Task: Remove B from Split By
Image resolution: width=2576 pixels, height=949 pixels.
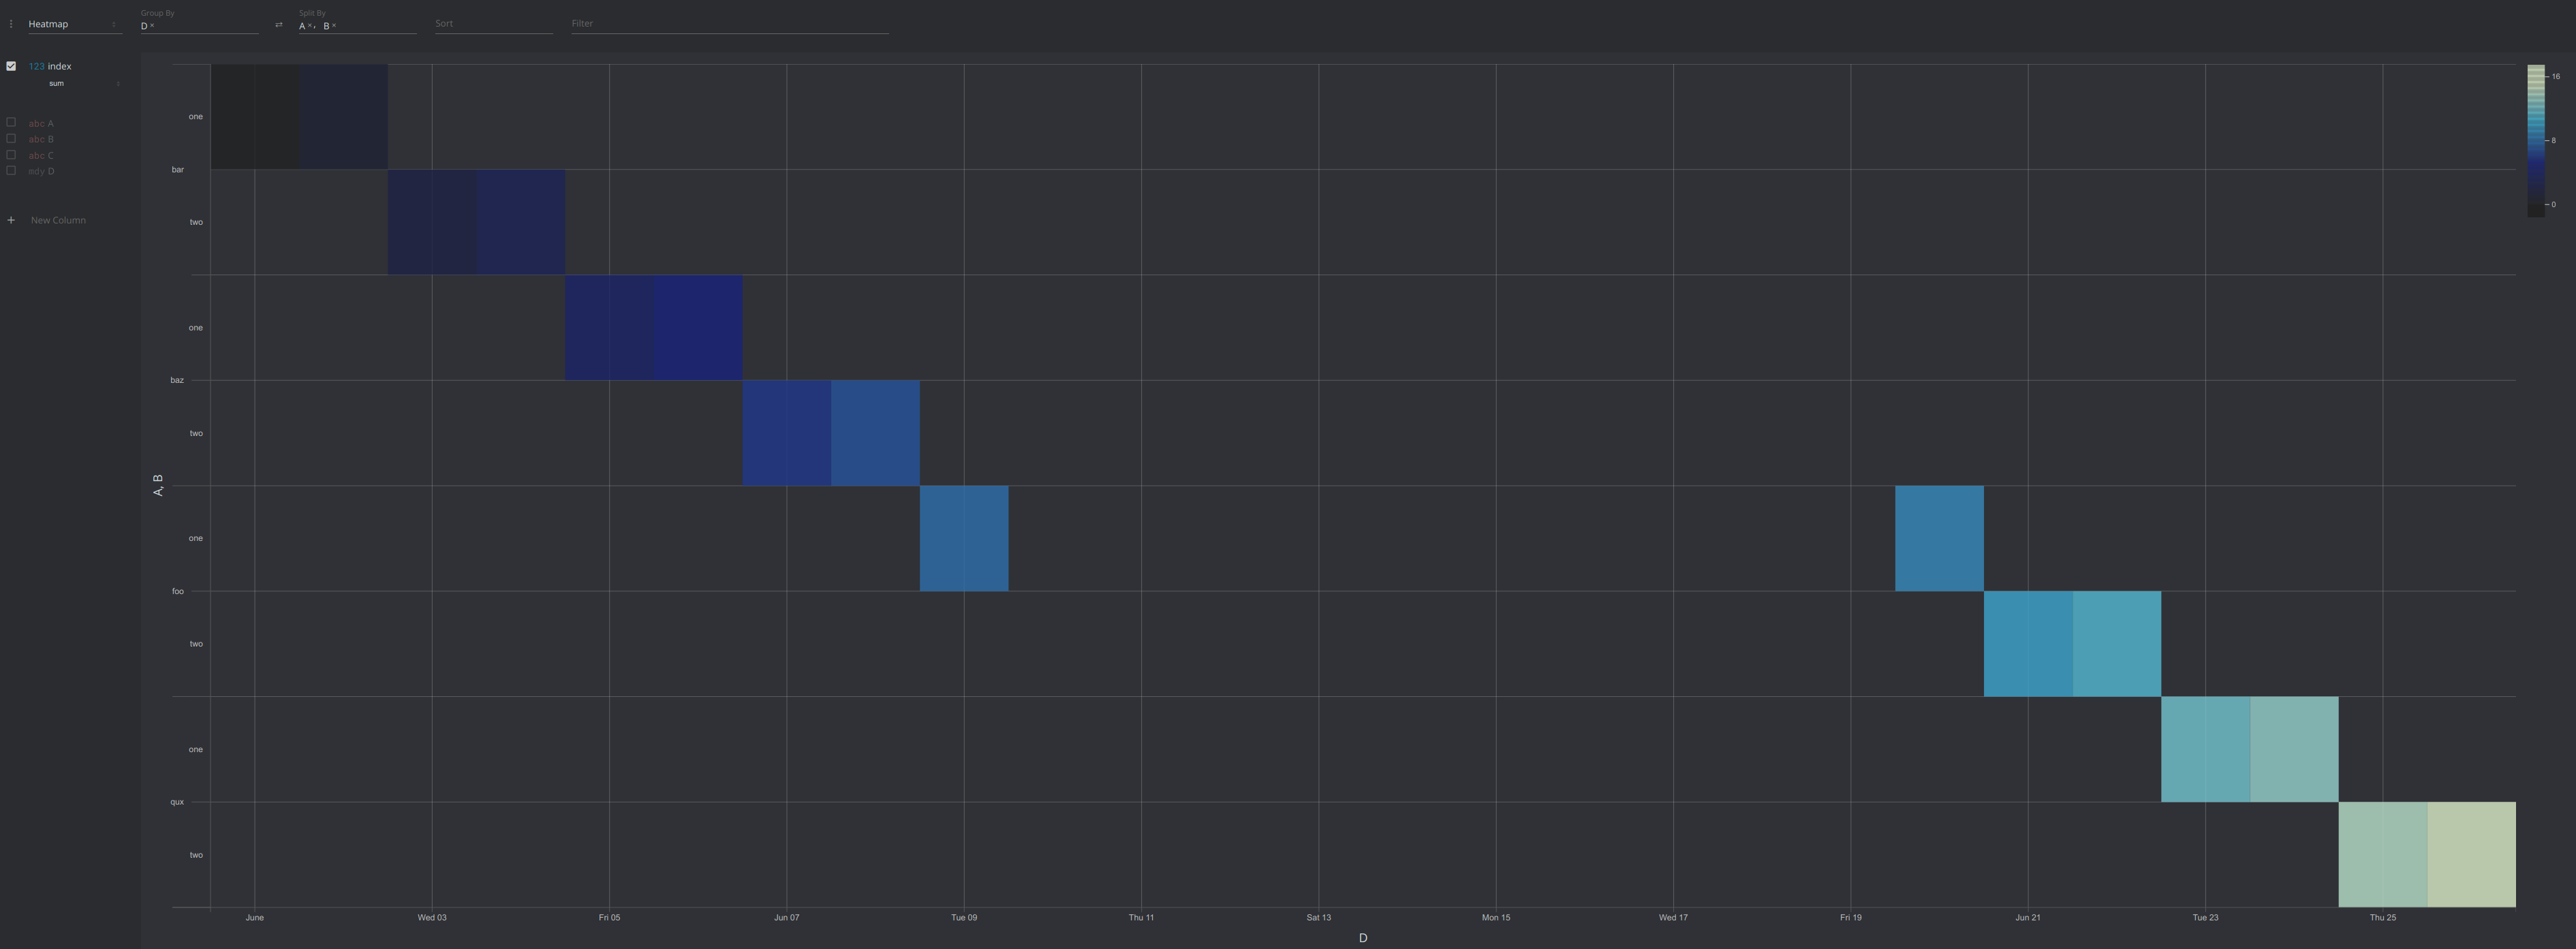Action: [334, 26]
